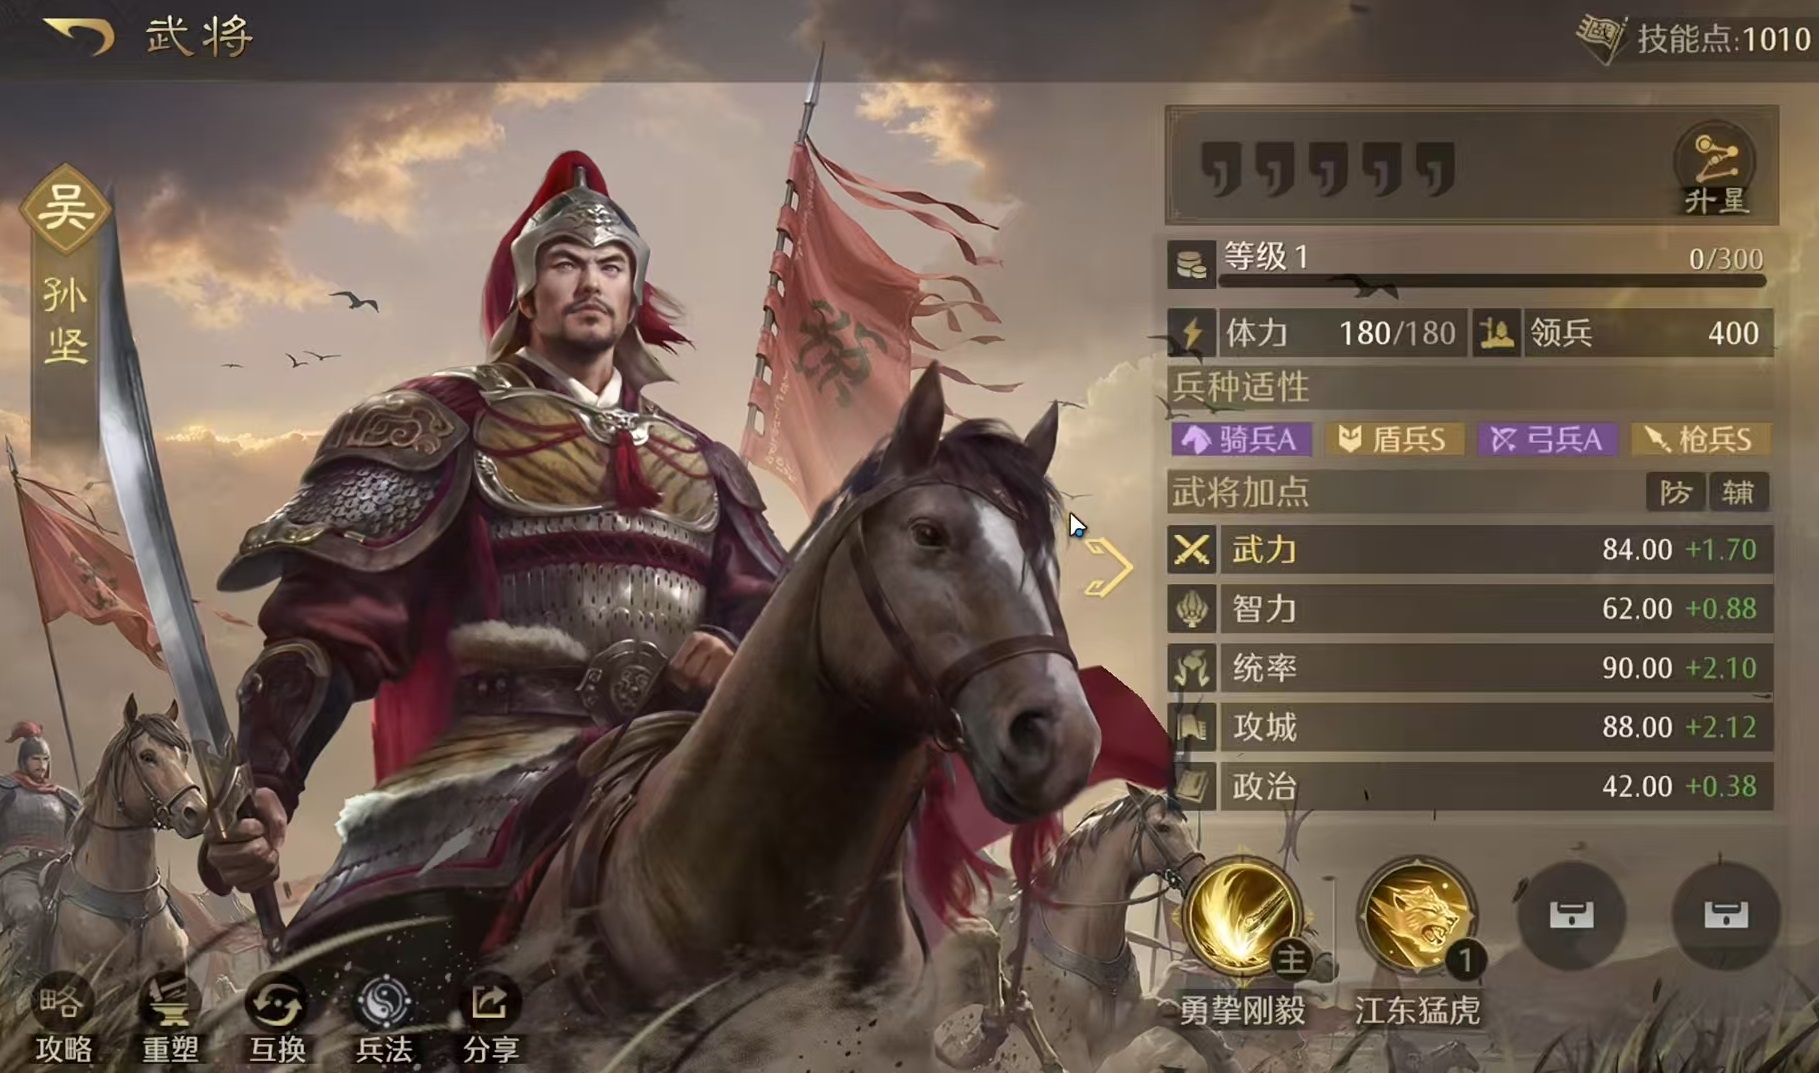Open the last empty skill slot
Screen dimensions: 1819x1073
click(1726, 914)
